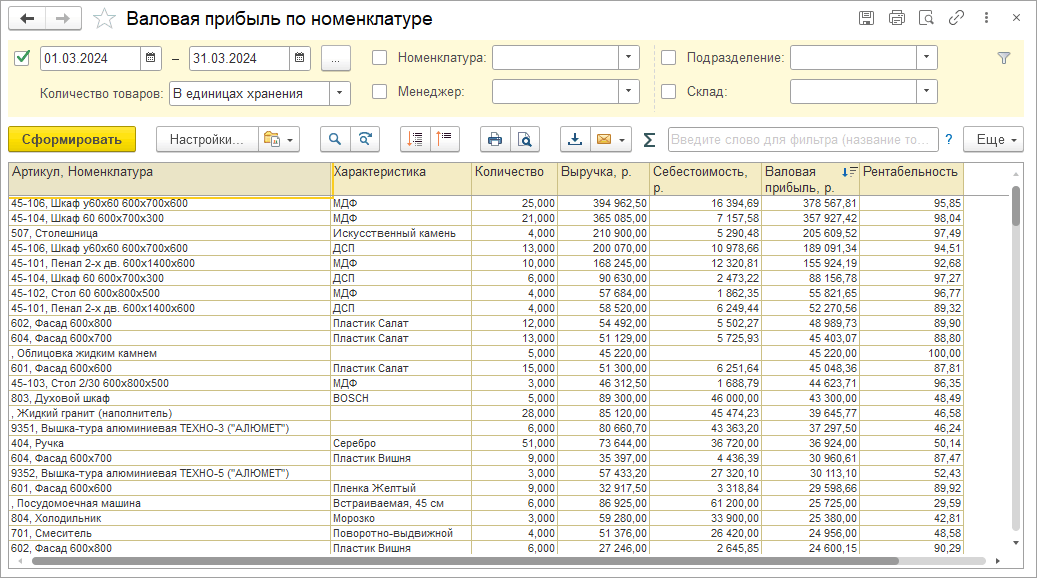Open the Настройки... button
The width and height of the screenshot is (1037, 578).
(206, 139)
